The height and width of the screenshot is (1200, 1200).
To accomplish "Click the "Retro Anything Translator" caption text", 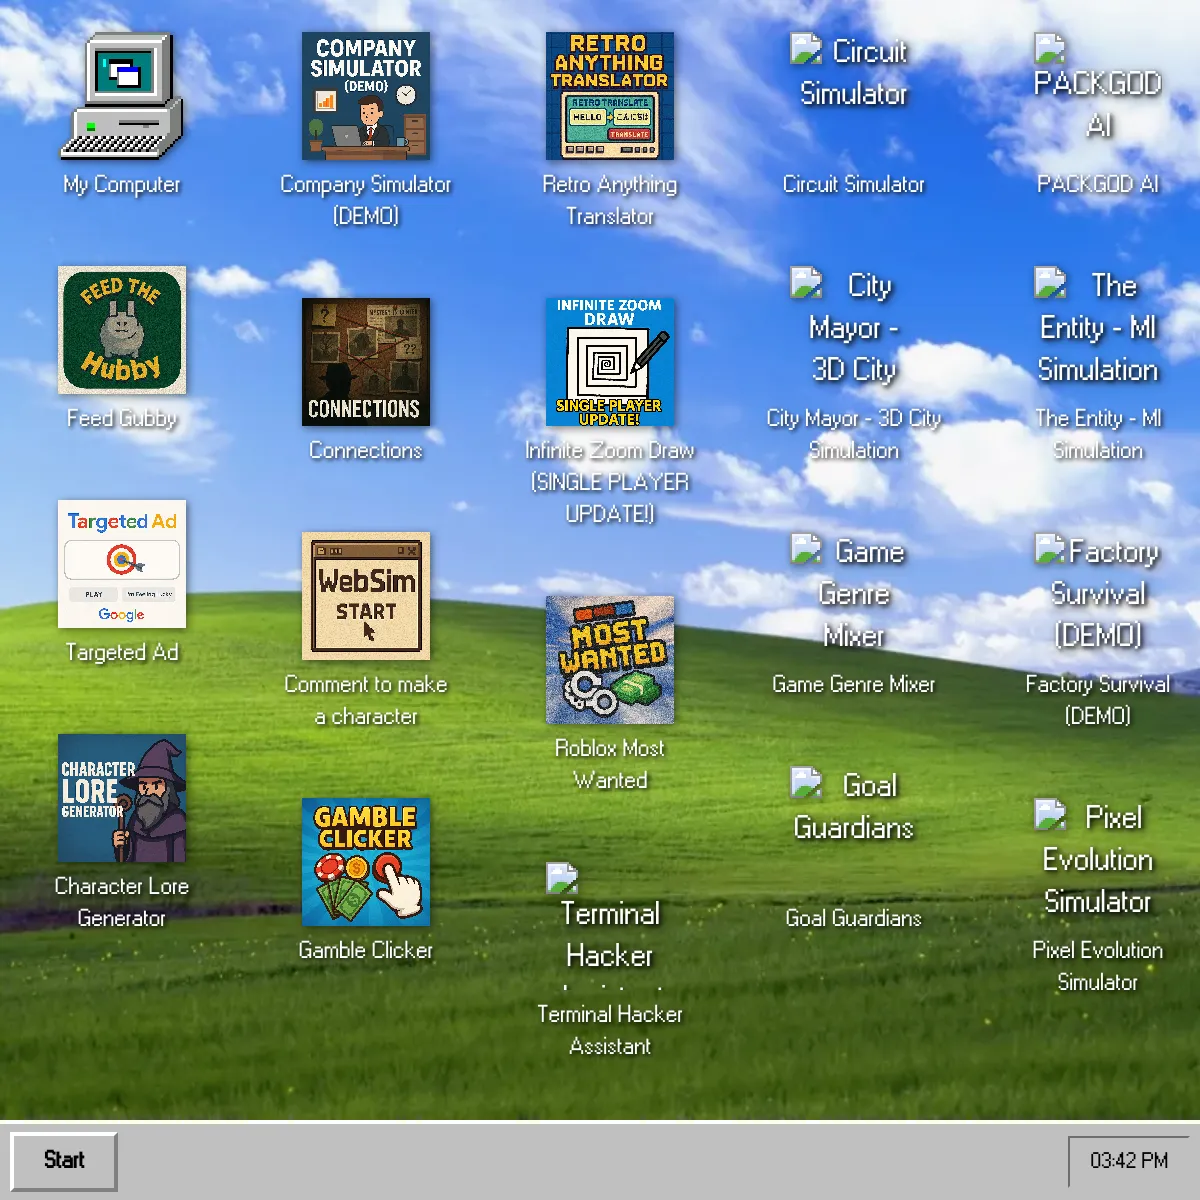I will (x=610, y=201).
